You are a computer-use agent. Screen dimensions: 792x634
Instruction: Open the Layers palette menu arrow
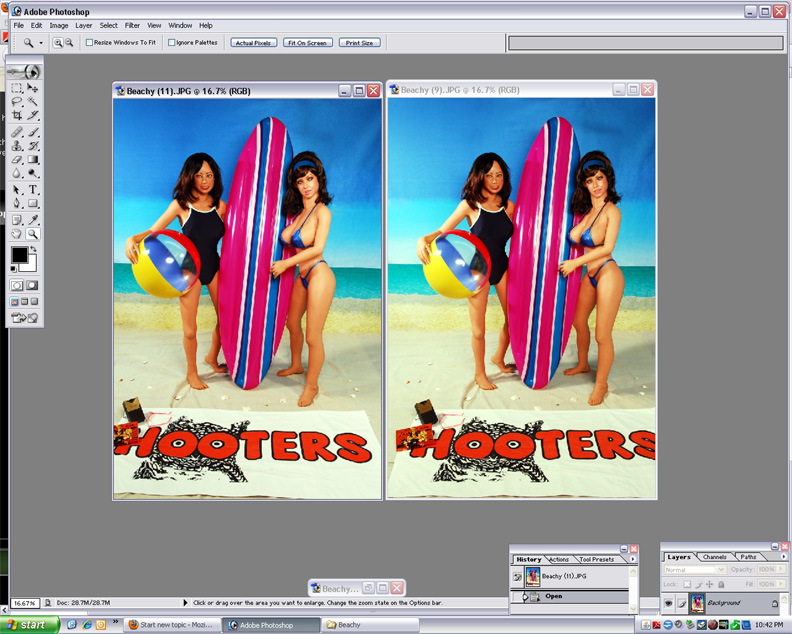tap(783, 557)
